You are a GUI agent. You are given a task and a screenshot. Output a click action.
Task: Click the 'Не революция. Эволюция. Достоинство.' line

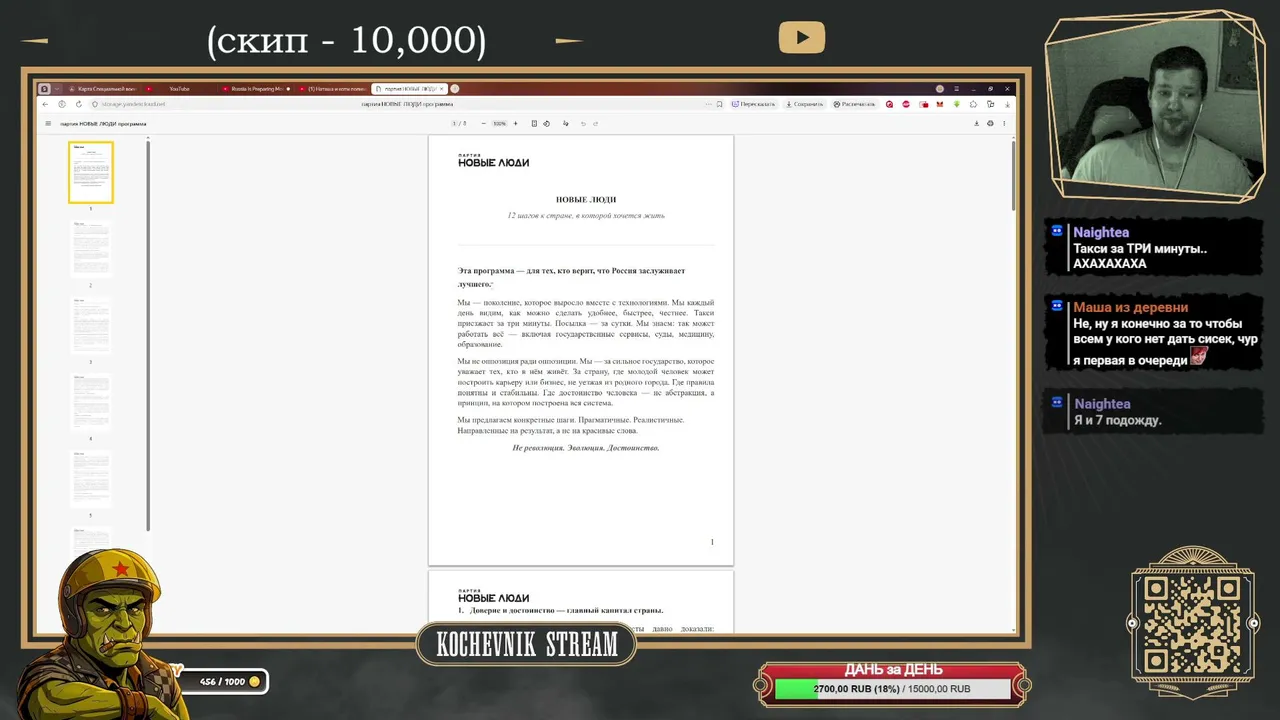point(586,448)
